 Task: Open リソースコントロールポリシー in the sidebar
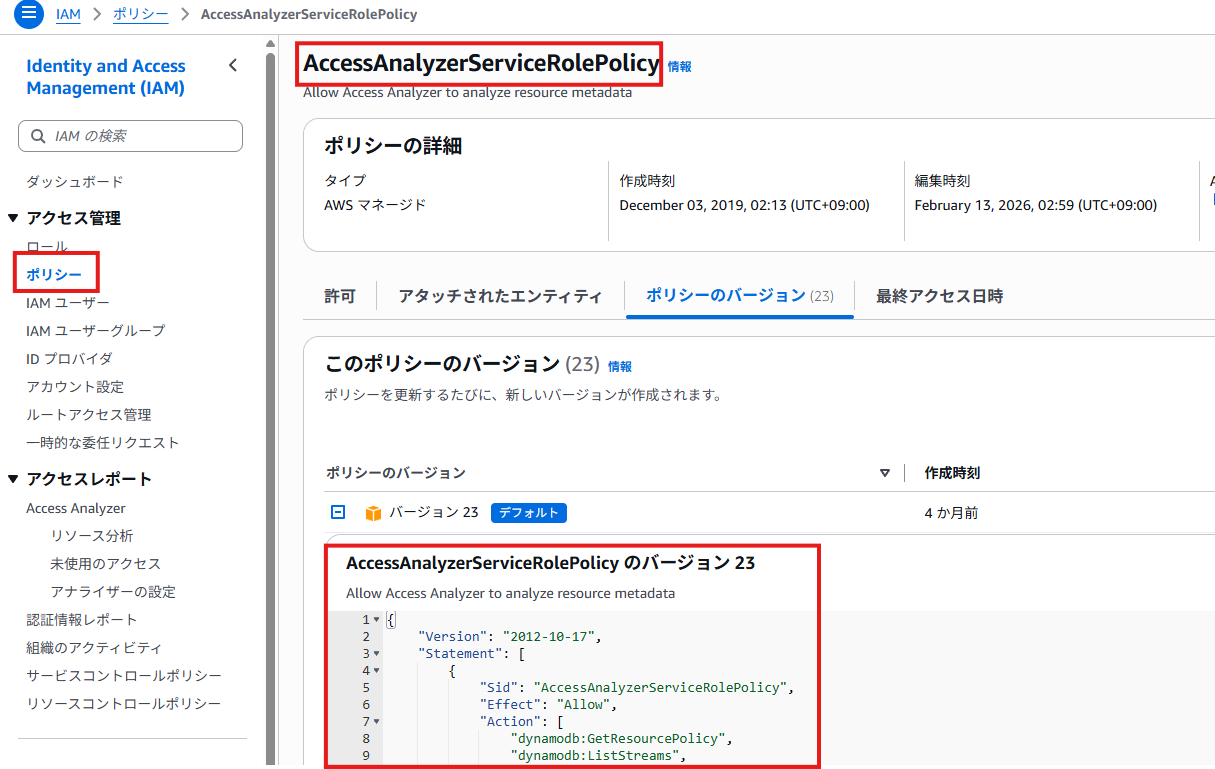(124, 704)
